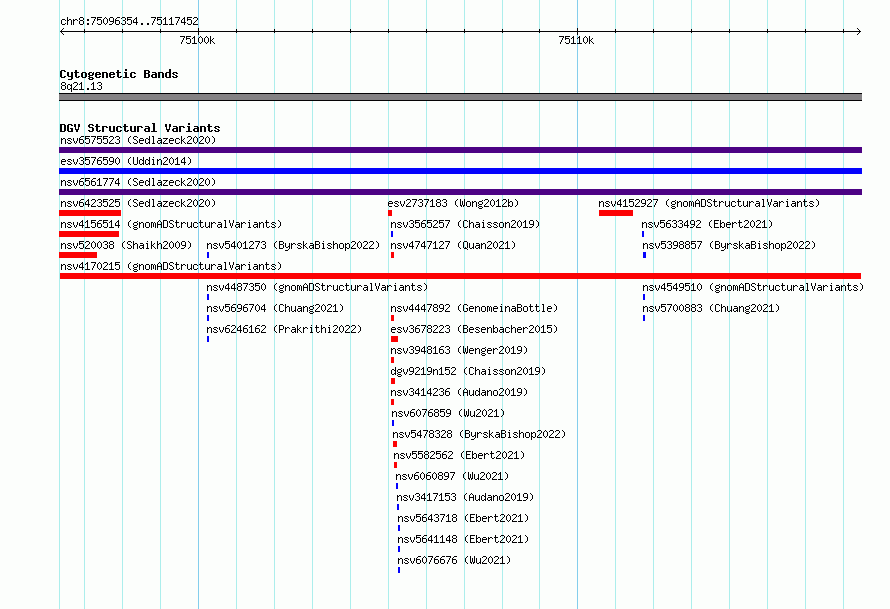Viewport: 890px width, 609px height.
Task: Click the red marker under esv3678223
Action: tap(394, 339)
